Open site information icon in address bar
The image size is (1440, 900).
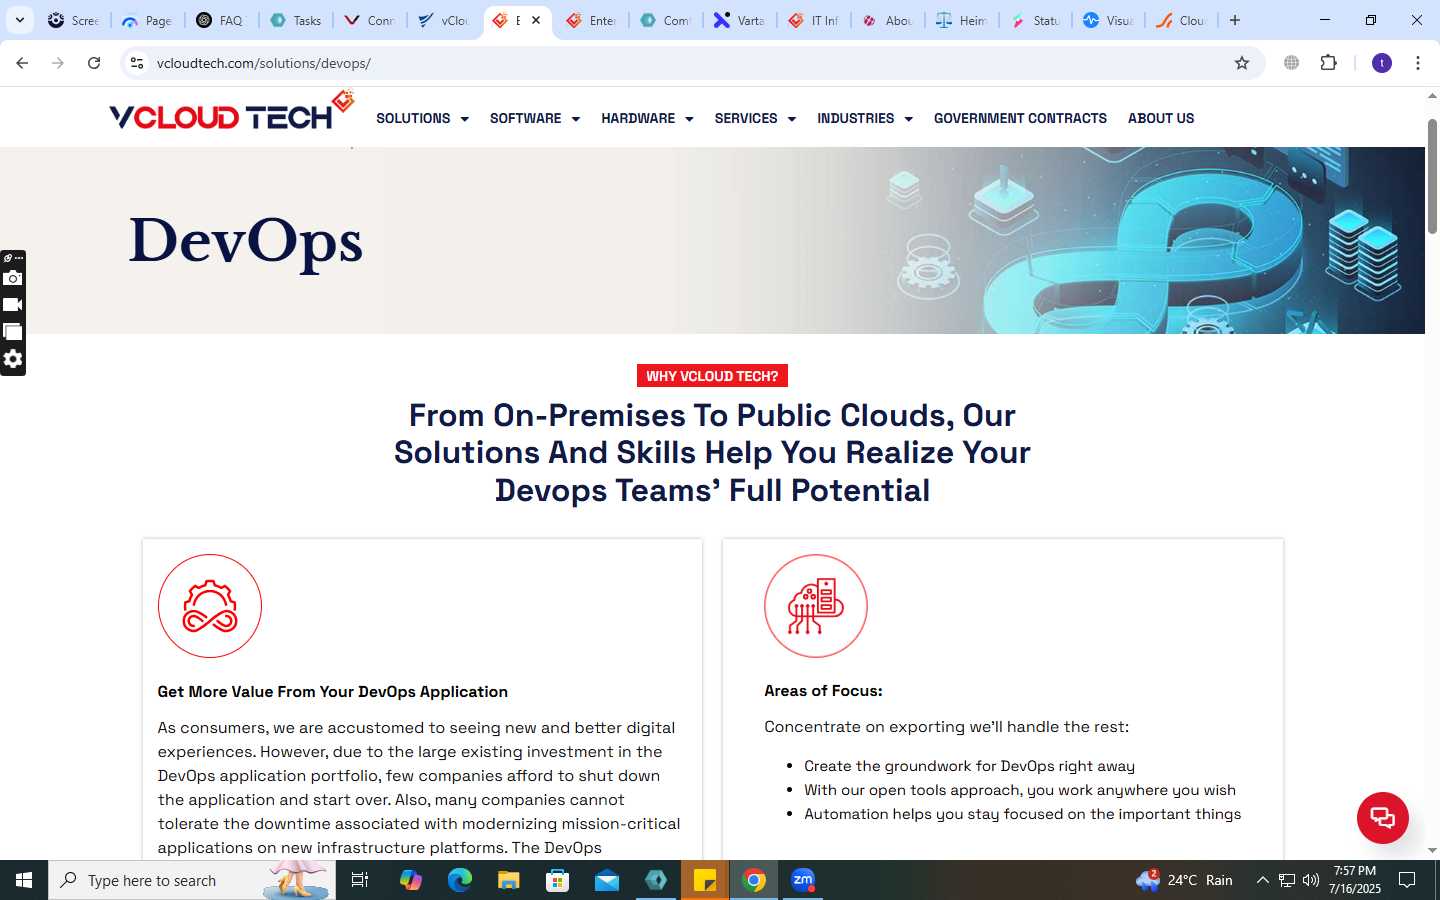coord(137,63)
